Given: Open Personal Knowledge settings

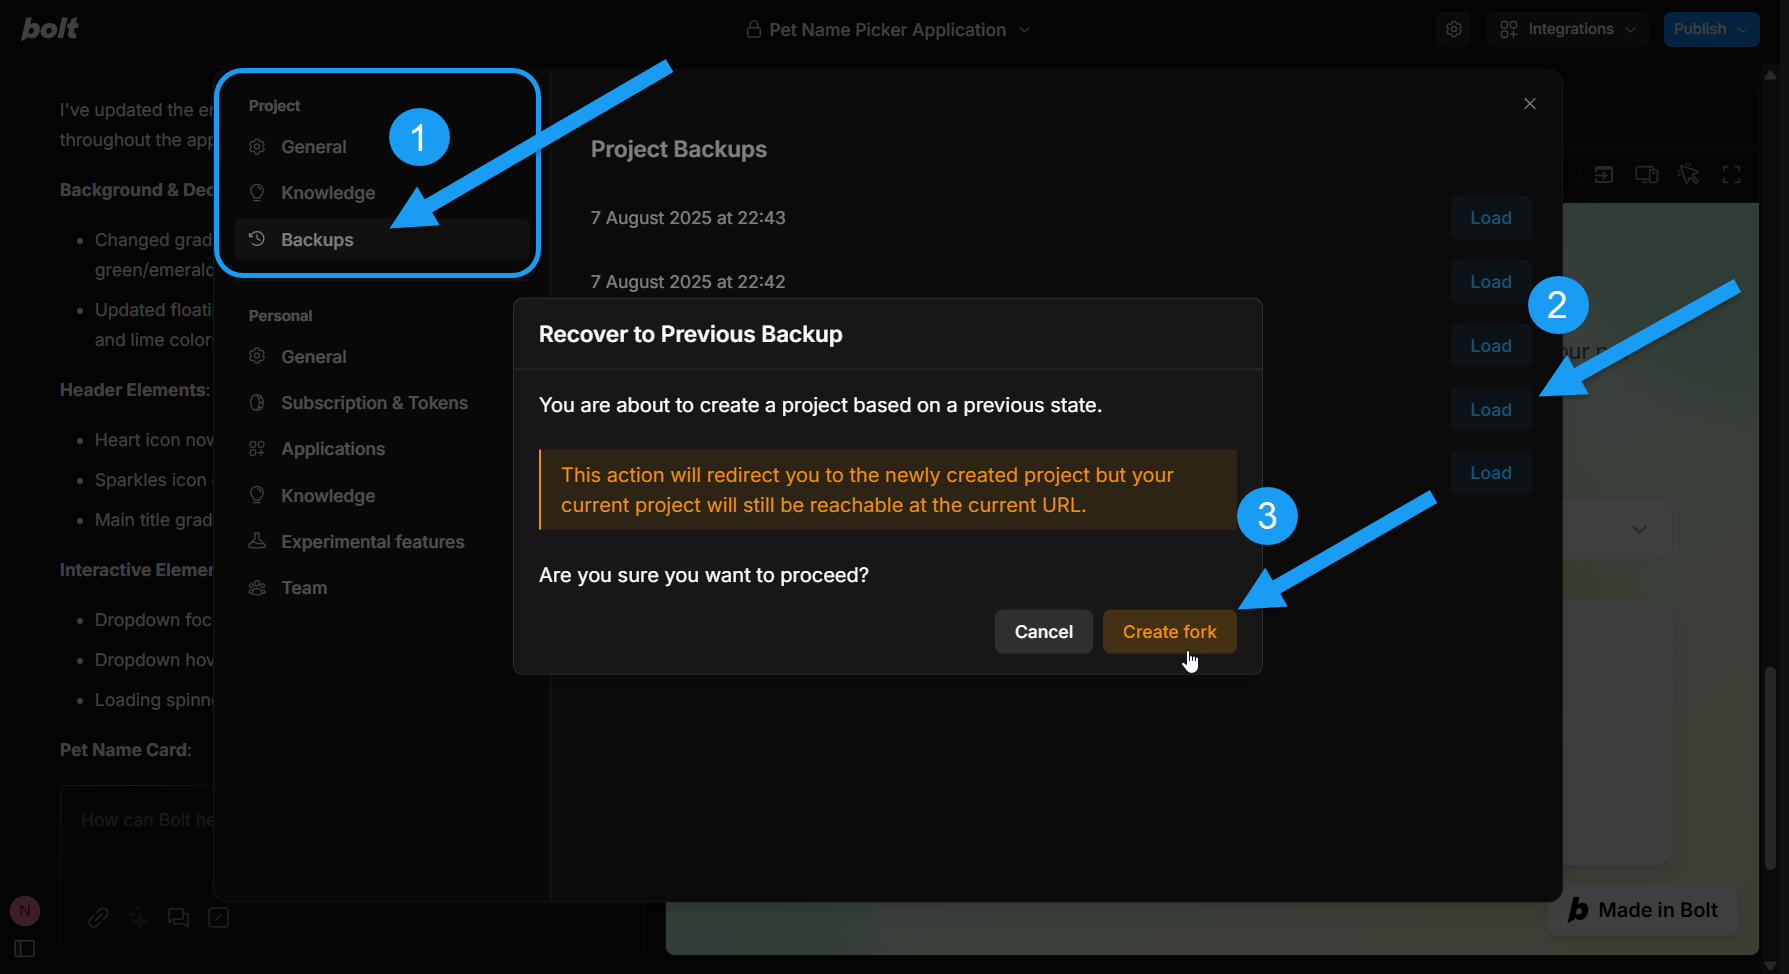Looking at the screenshot, I should pos(382,496).
